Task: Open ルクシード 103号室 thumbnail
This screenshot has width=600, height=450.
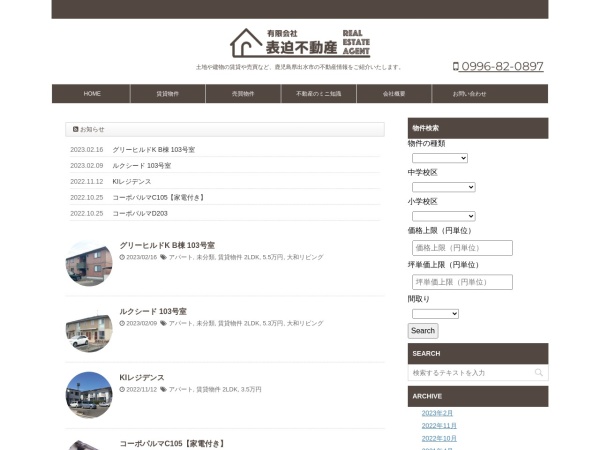Action: pos(89,329)
